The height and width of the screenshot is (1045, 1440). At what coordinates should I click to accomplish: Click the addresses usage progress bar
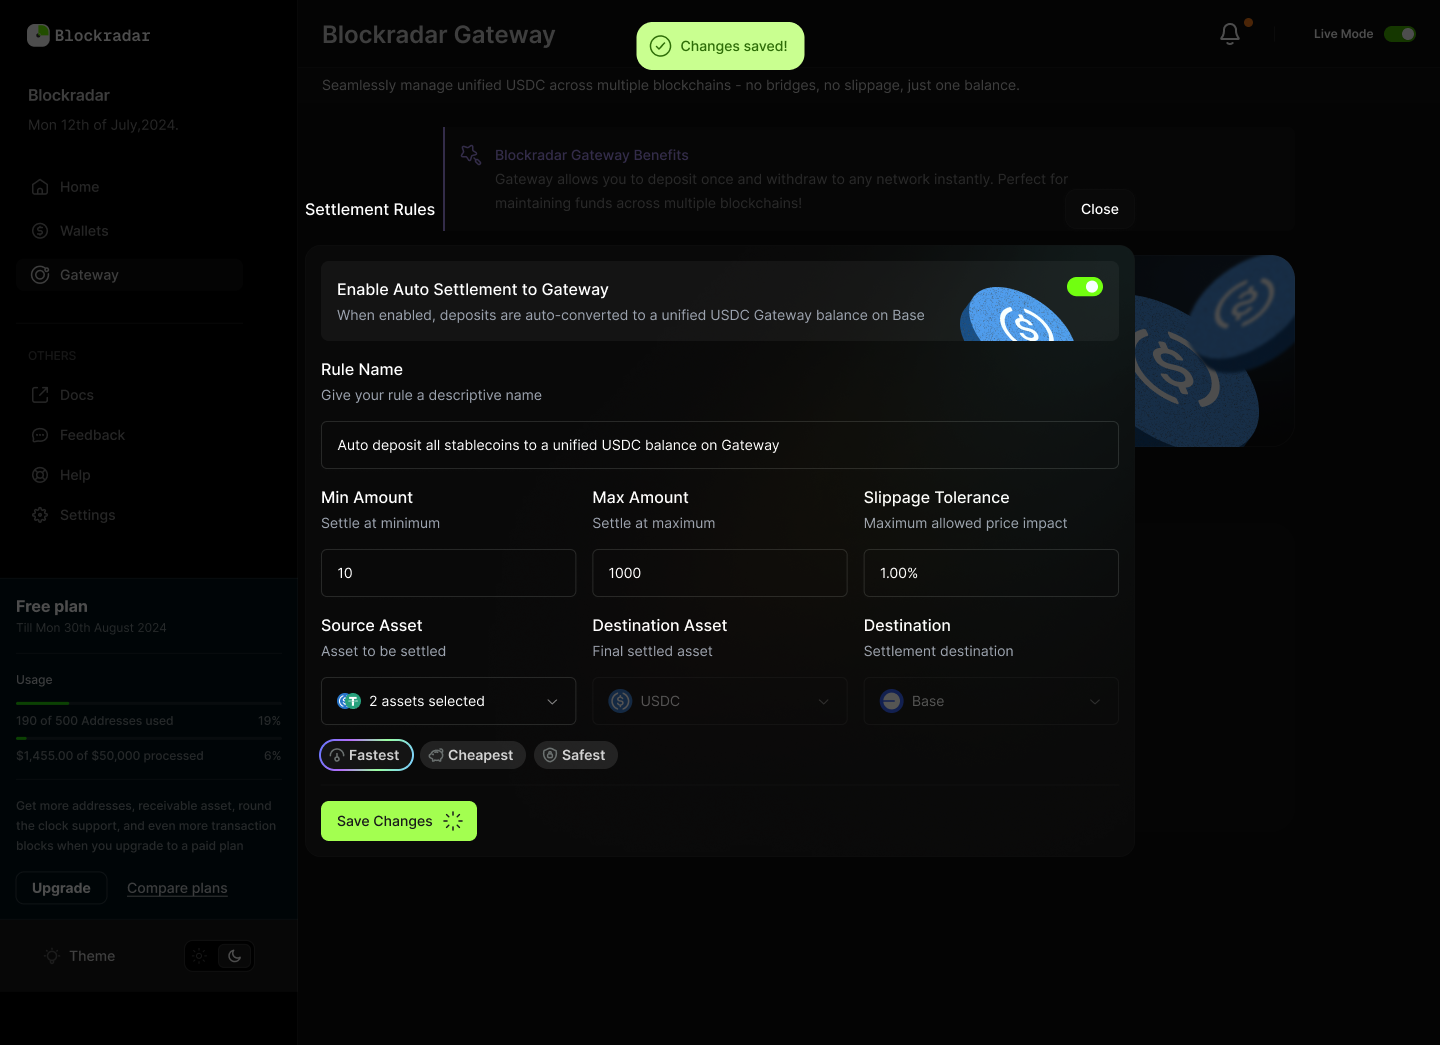pos(149,704)
